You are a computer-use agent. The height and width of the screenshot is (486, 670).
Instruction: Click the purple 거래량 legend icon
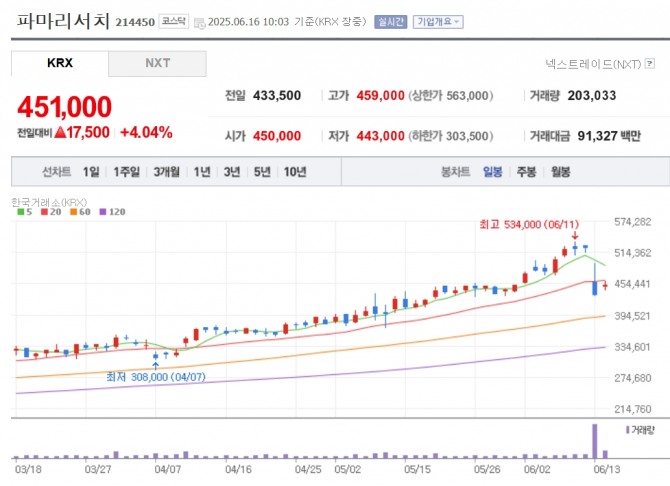click(x=627, y=430)
